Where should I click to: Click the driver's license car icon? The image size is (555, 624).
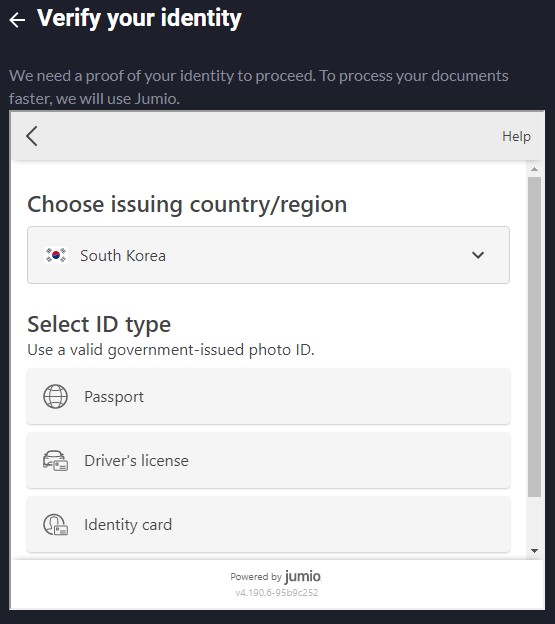(x=55, y=461)
